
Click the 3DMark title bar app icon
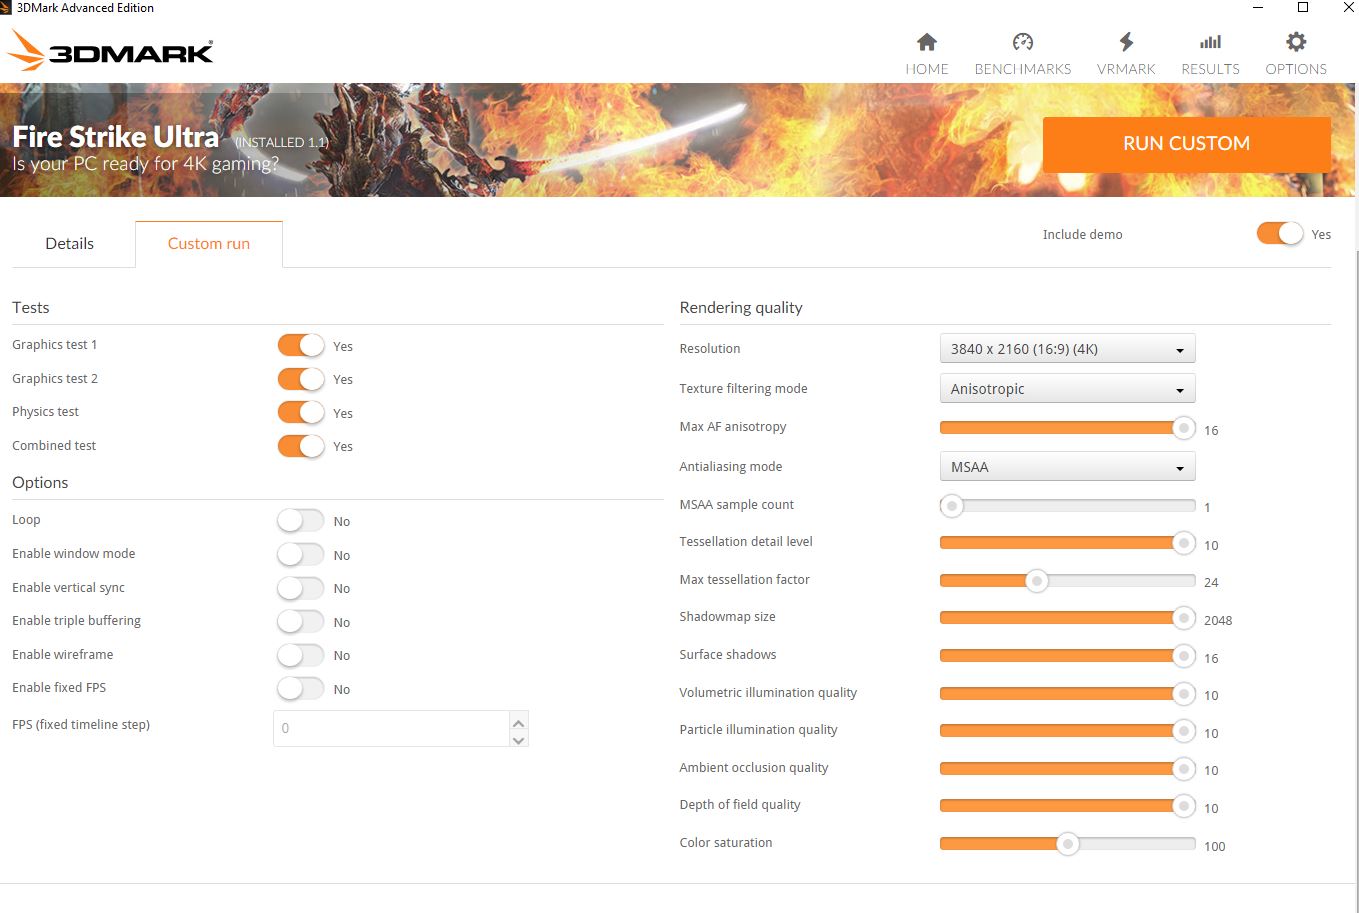click(6, 8)
